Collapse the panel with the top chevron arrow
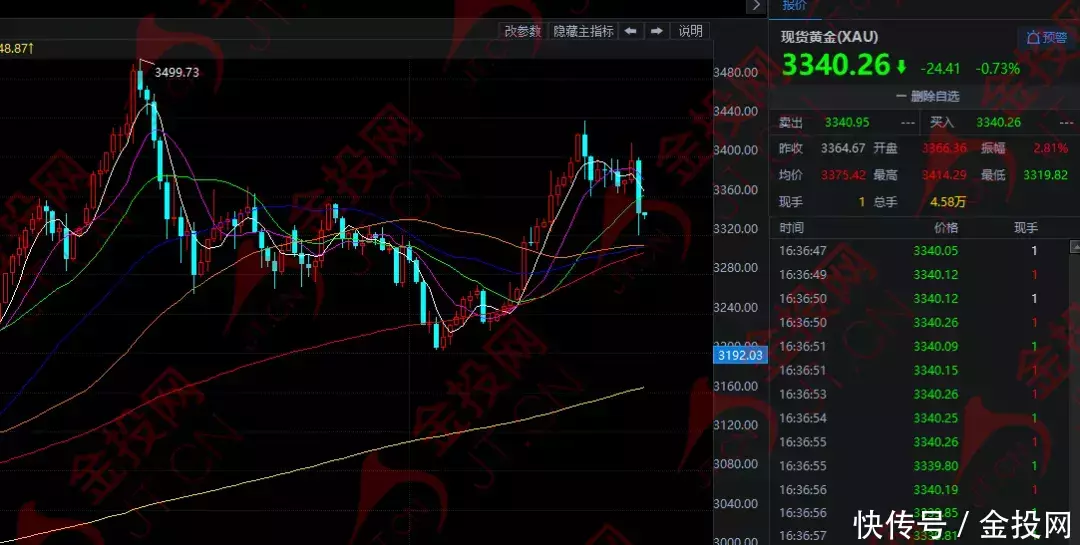The image size is (1080, 545). tap(755, 6)
